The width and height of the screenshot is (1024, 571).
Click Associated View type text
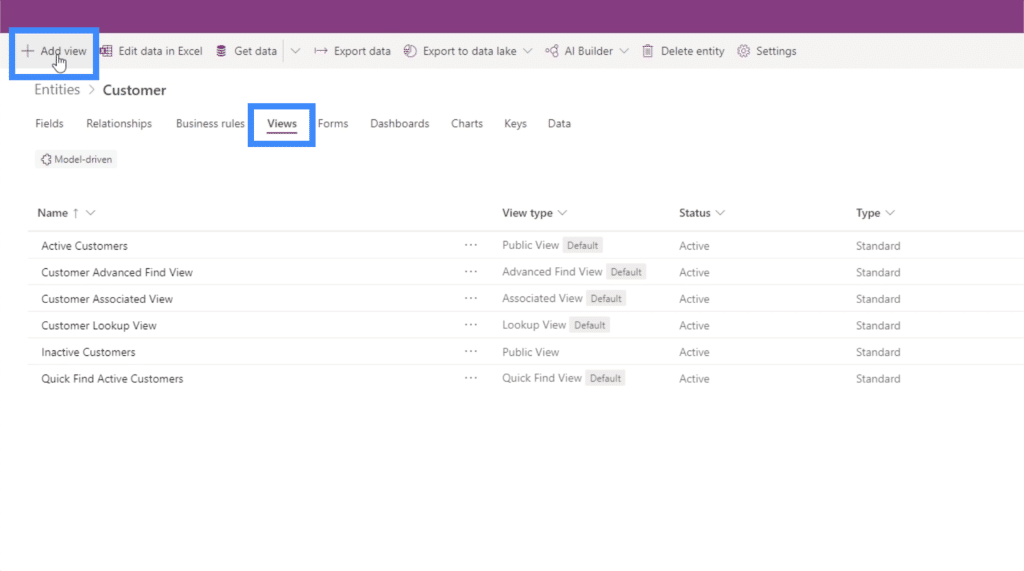(542, 299)
